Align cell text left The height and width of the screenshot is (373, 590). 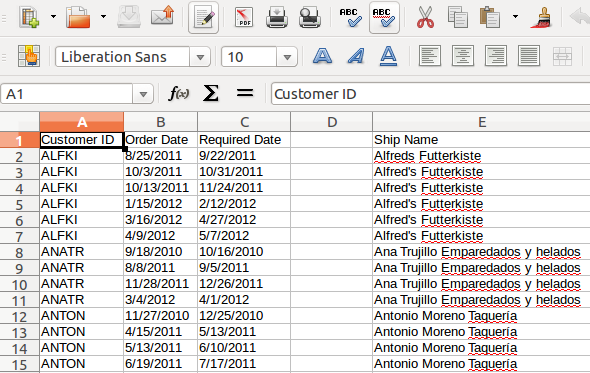pos(430,56)
